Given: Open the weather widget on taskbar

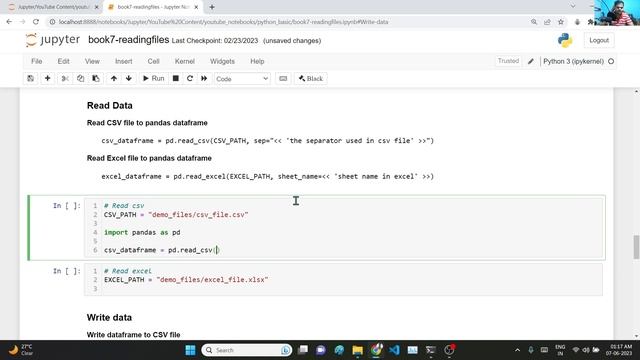Looking at the screenshot, I should click(x=20, y=350).
